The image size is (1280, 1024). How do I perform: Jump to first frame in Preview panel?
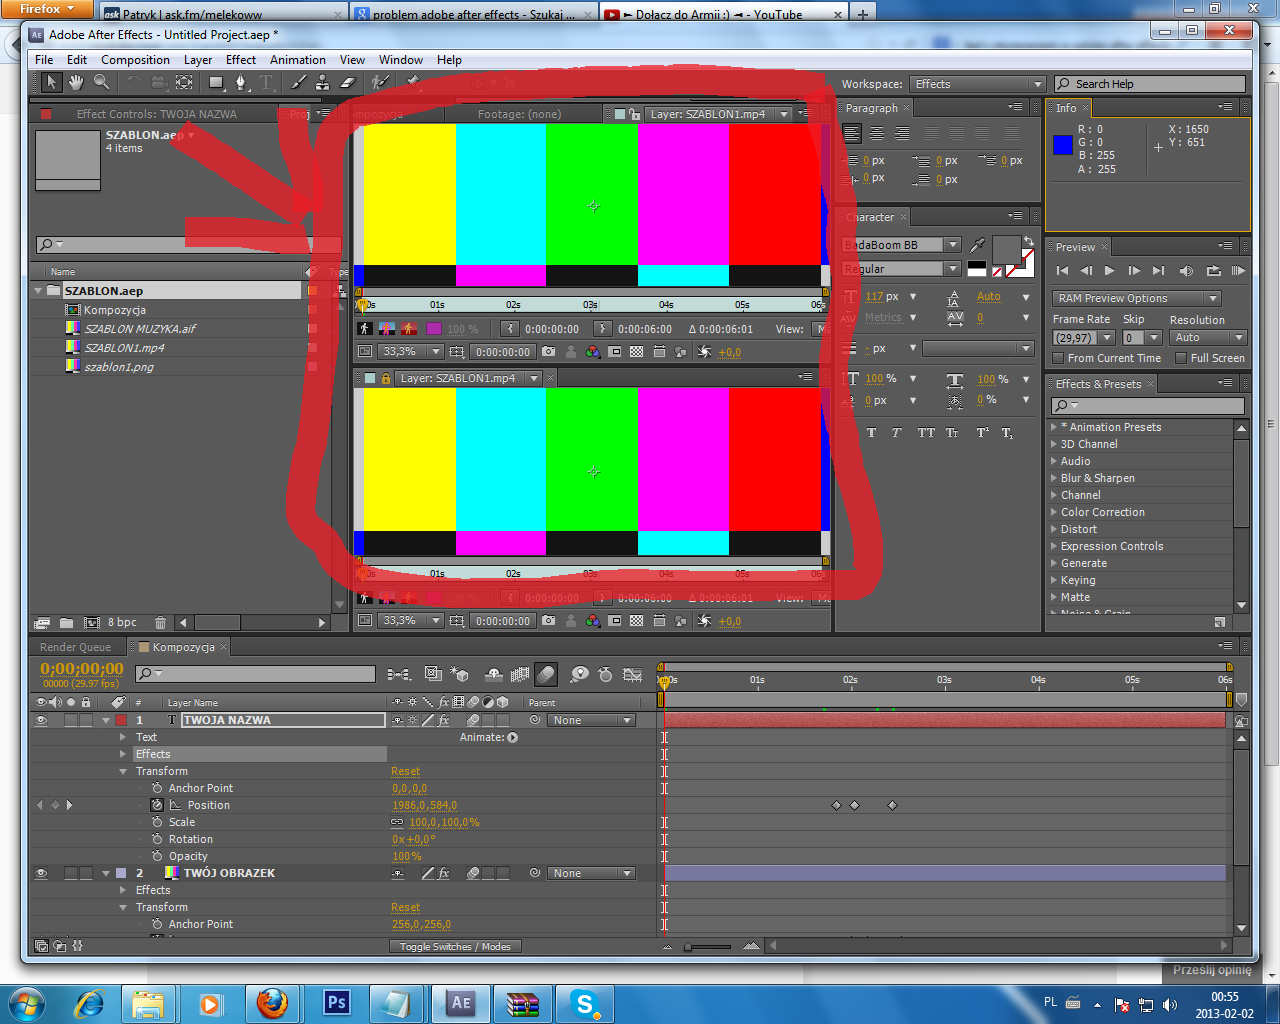coord(1062,270)
